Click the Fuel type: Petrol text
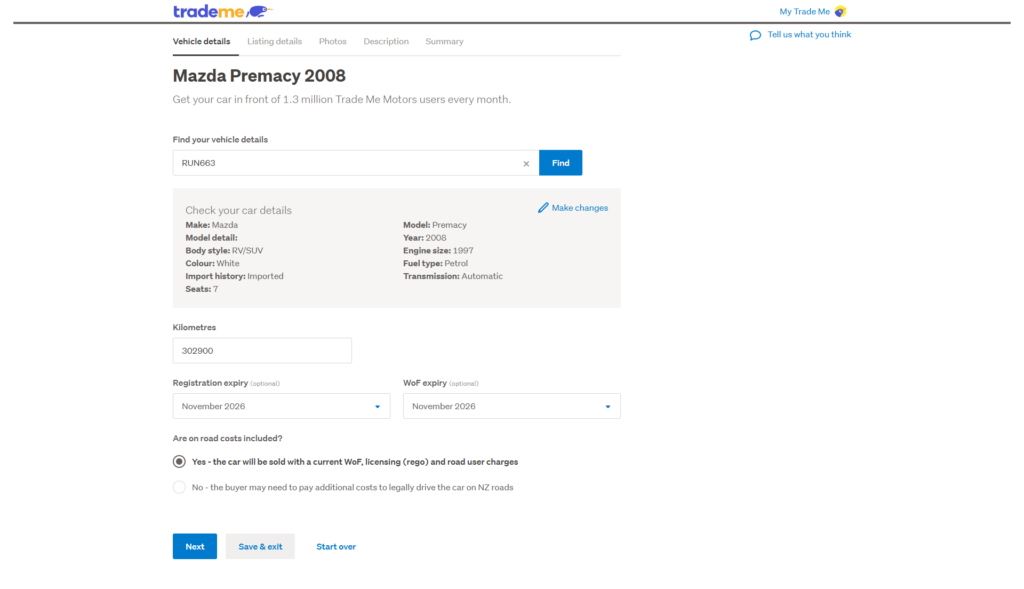1024x589 pixels. [436, 263]
